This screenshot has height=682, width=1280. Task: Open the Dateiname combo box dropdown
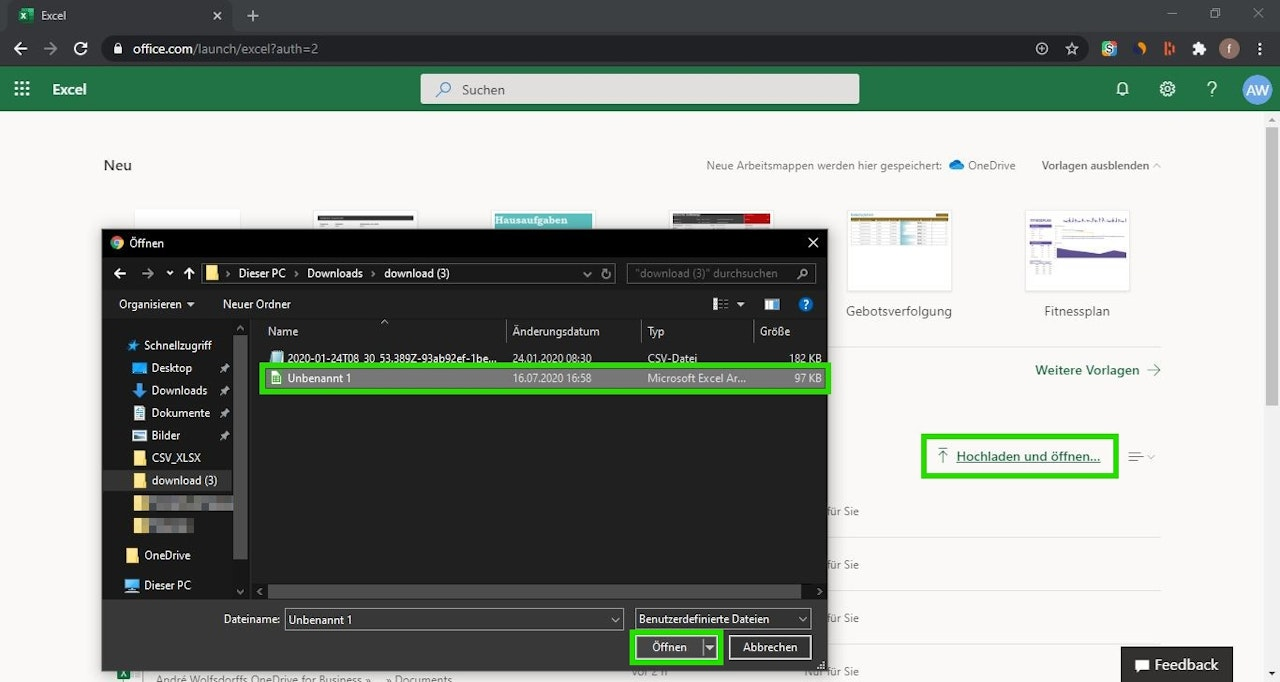pos(615,620)
